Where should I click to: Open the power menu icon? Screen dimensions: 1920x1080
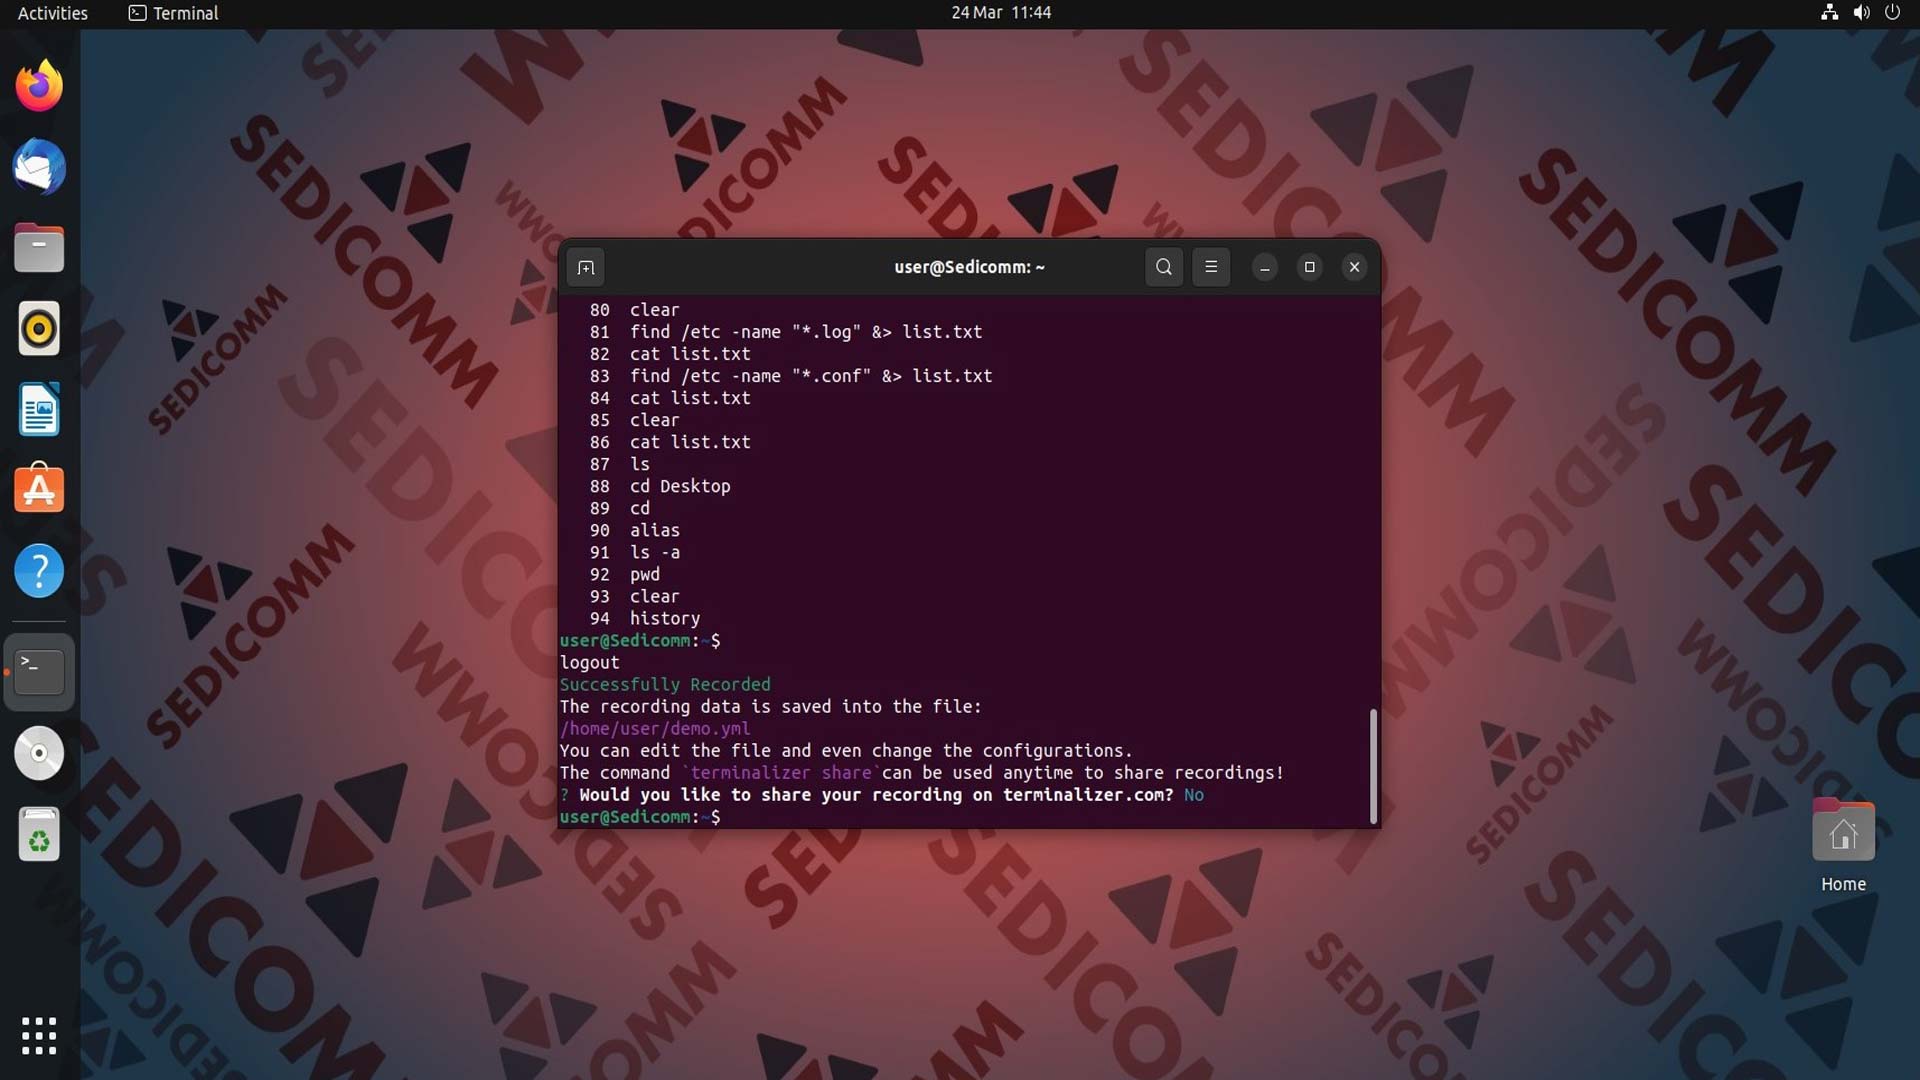1892,13
